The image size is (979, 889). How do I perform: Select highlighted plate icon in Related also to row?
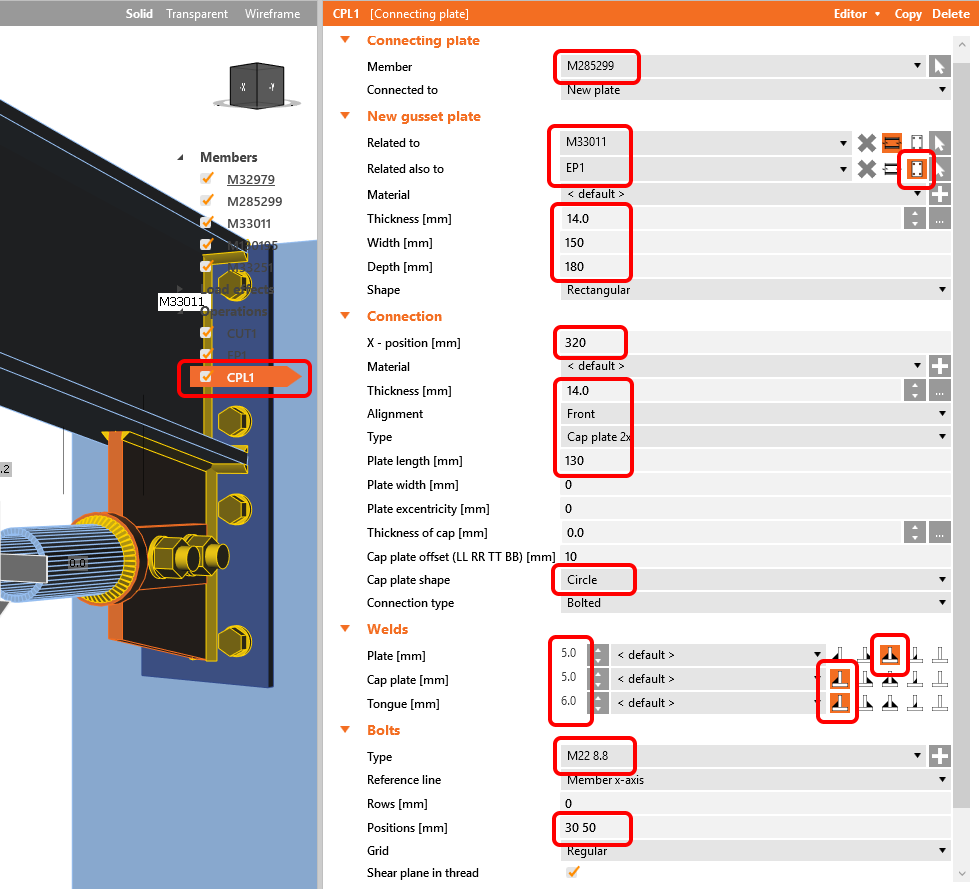point(916,169)
